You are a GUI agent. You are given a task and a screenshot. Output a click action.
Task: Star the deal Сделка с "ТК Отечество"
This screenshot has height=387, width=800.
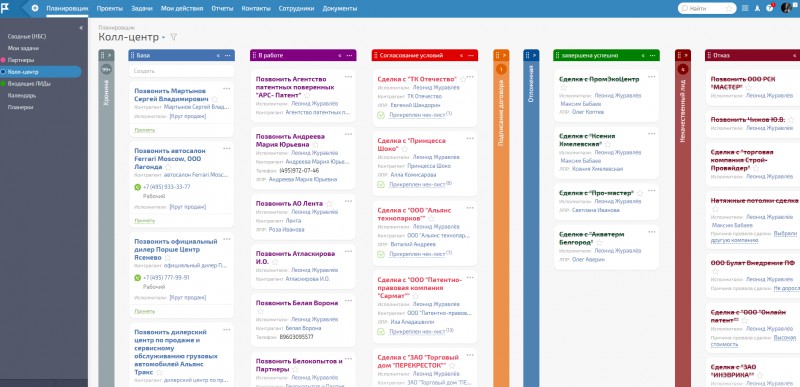463,79
